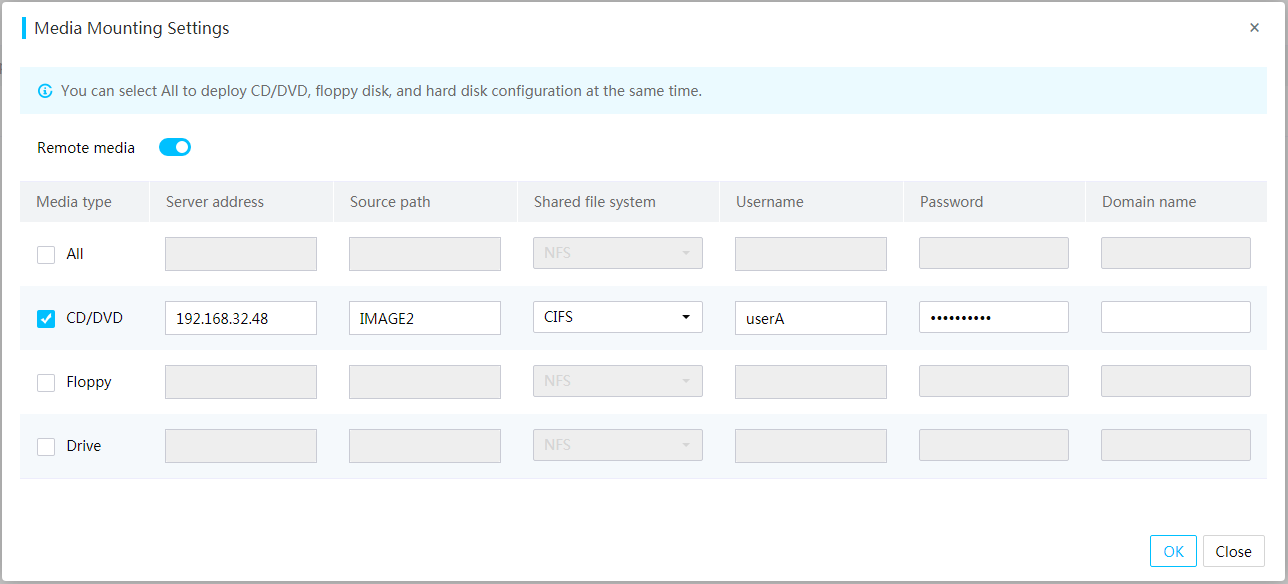The height and width of the screenshot is (584, 1288).
Task: Click the Media type column header
Action: coord(74,202)
